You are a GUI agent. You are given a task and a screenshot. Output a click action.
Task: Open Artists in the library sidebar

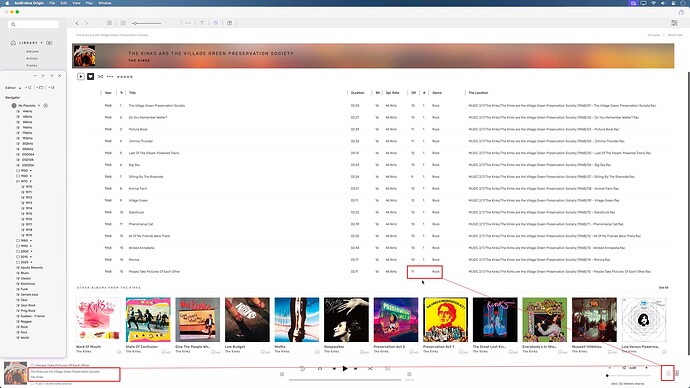[x=32, y=59]
